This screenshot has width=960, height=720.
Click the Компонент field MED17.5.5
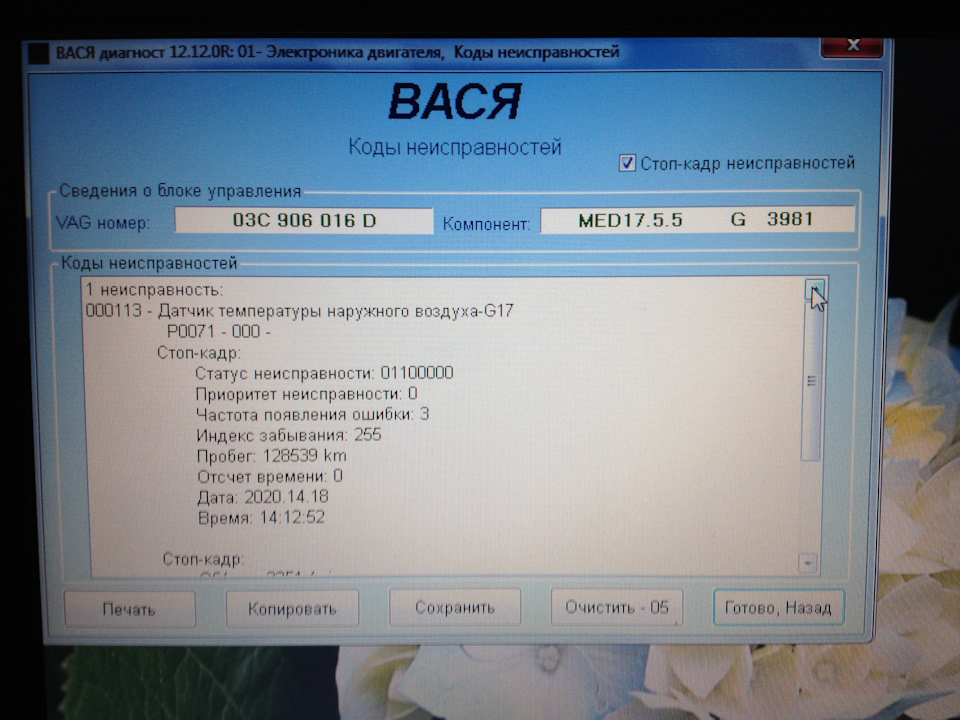696,220
